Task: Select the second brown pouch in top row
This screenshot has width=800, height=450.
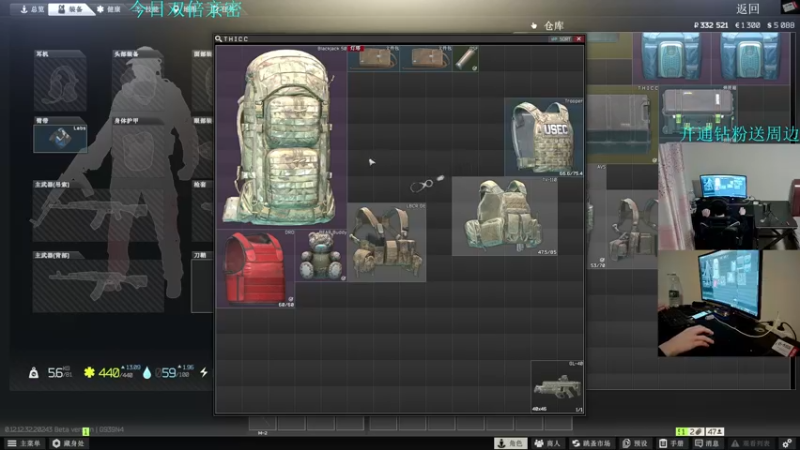Action: tap(426, 58)
